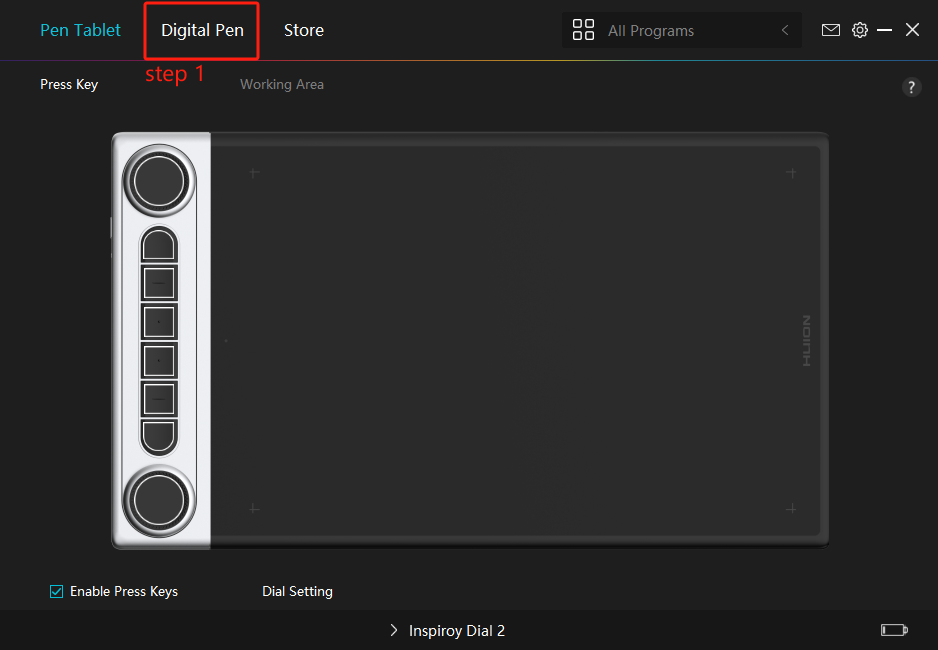
Task: Check the battery status icon
Action: (x=893, y=630)
